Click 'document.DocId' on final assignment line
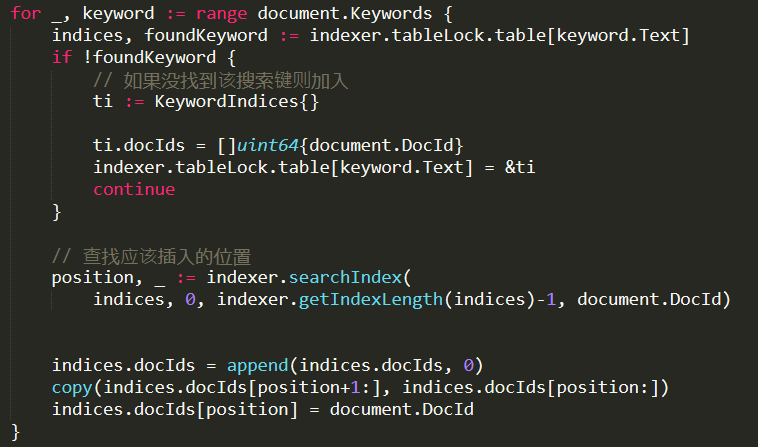This screenshot has width=758, height=447. click(x=402, y=410)
